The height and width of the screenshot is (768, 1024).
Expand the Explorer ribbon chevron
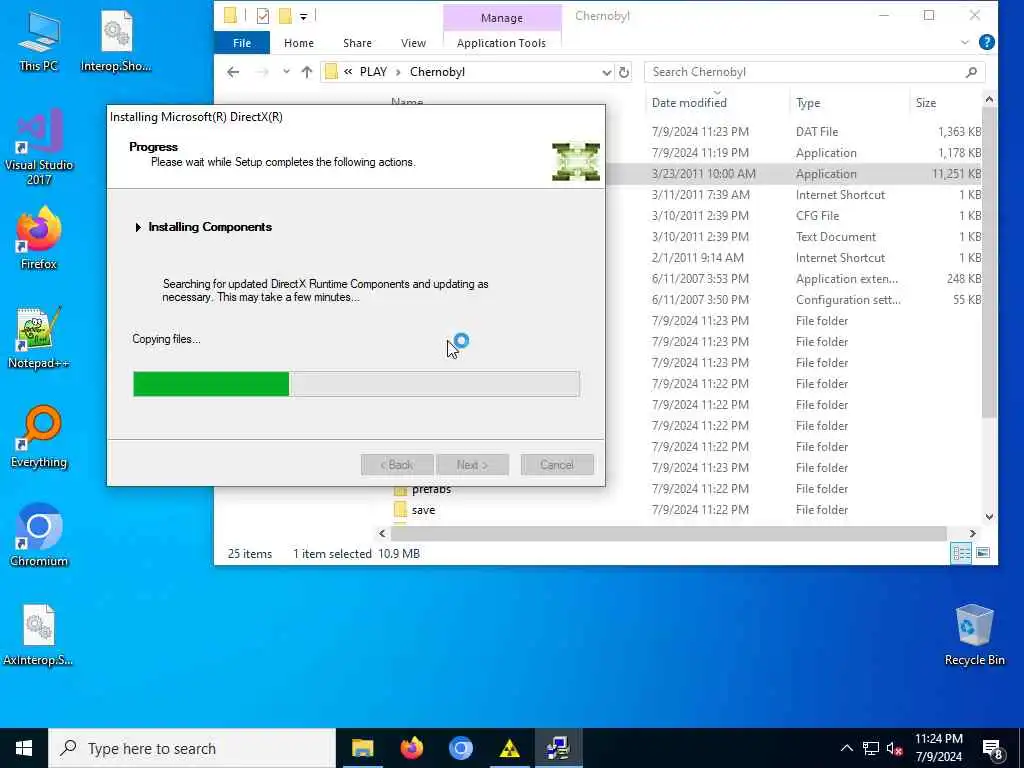(x=965, y=42)
